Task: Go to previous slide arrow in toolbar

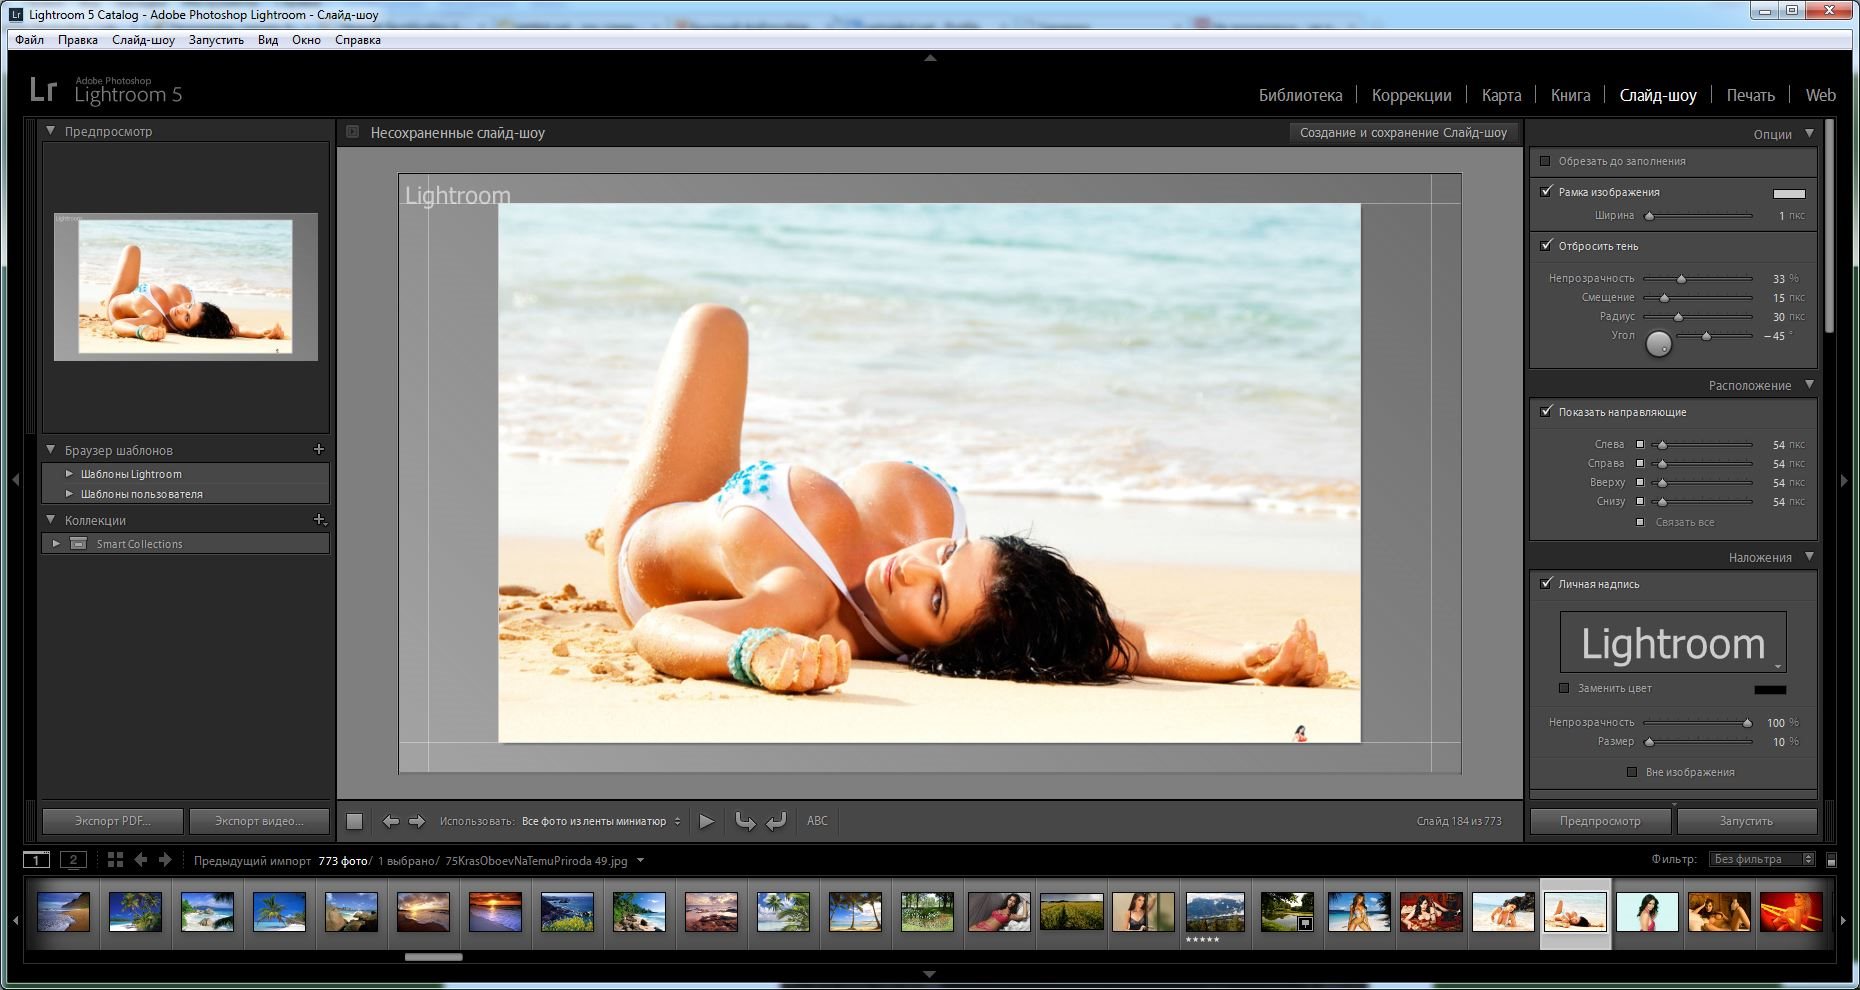Action: pos(391,821)
